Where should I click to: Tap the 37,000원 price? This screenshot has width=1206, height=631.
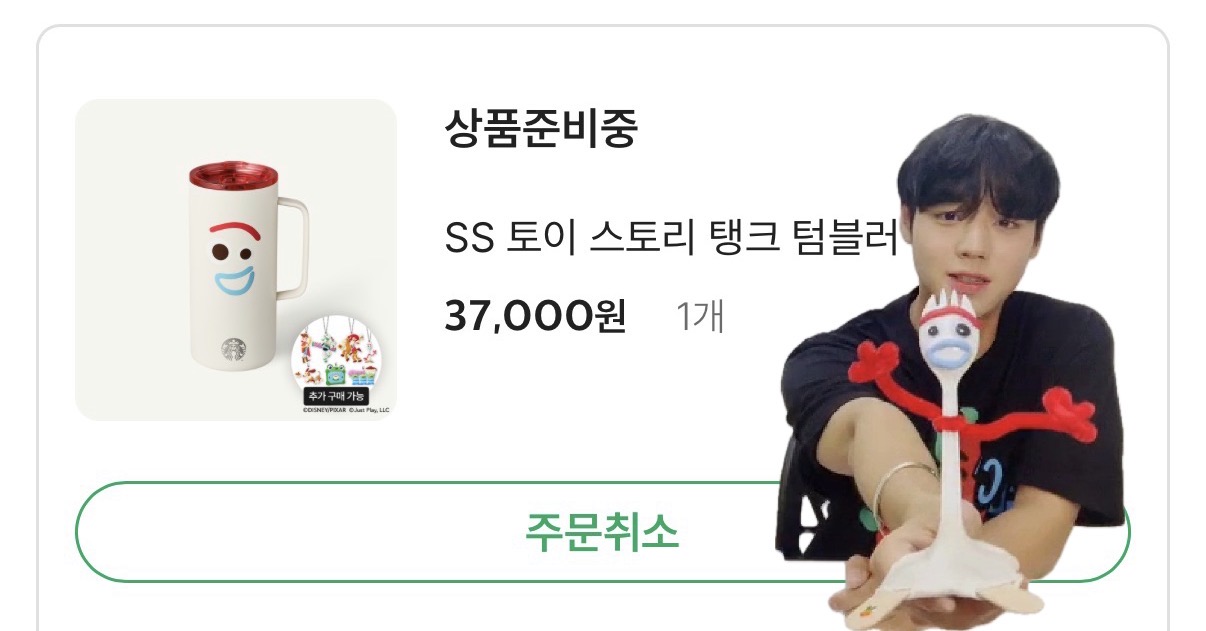click(x=535, y=317)
